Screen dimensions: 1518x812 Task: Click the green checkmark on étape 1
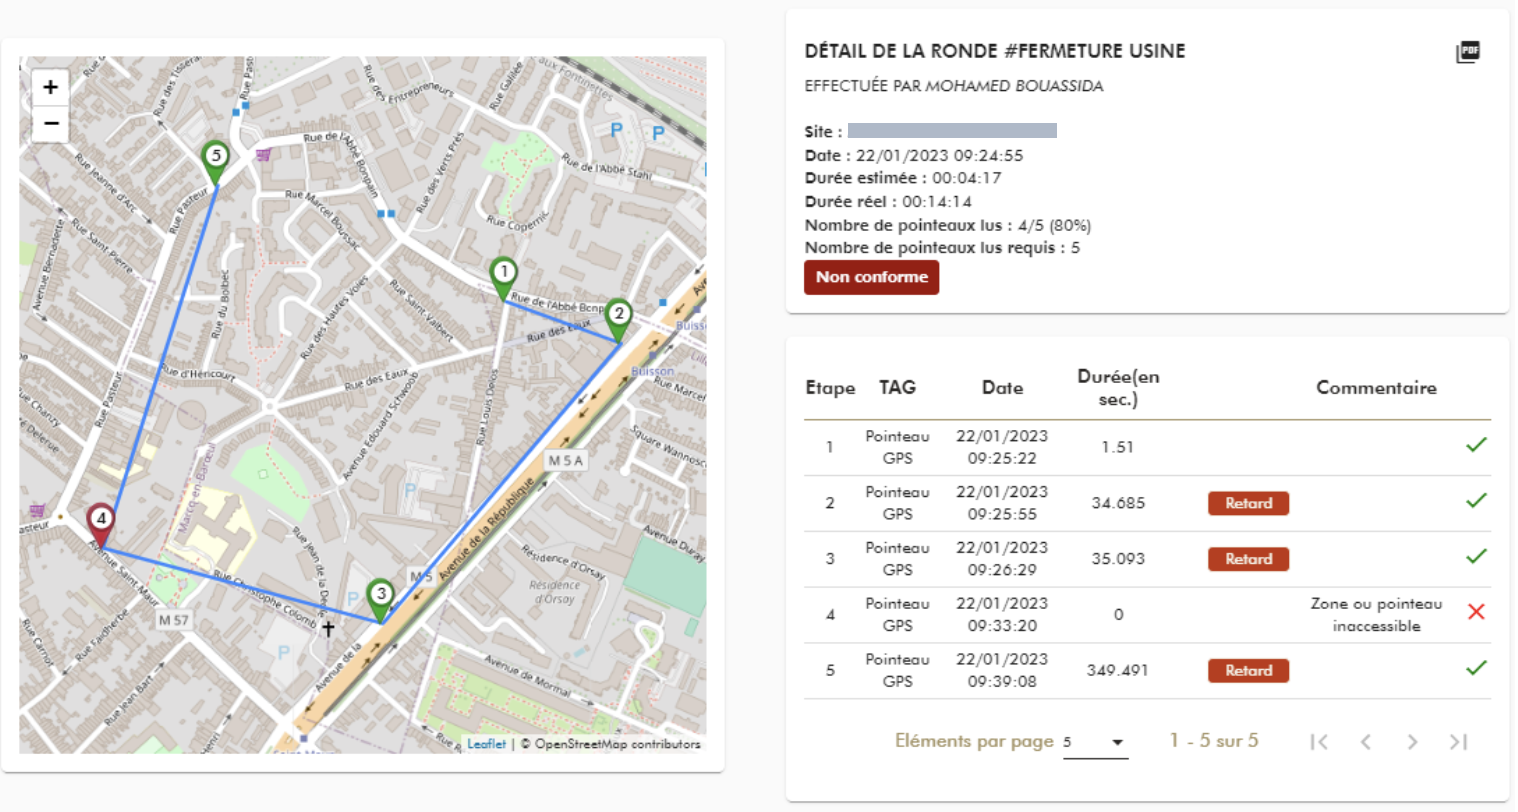click(1476, 445)
